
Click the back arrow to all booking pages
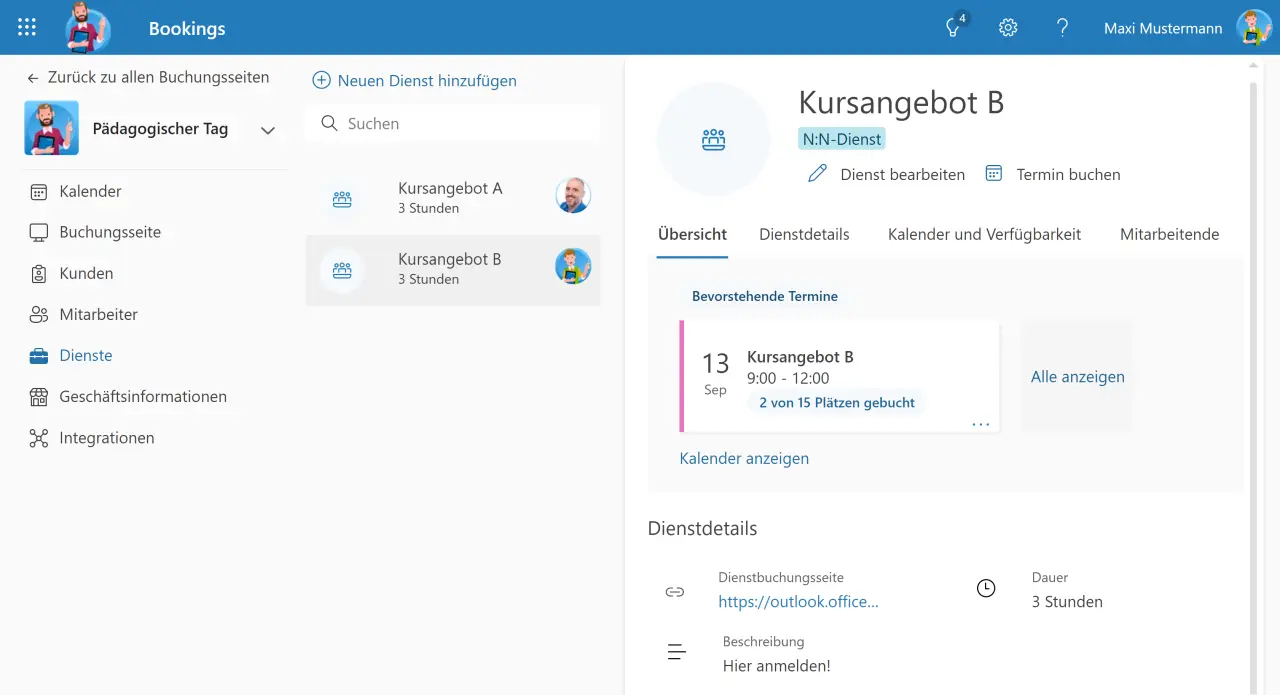(x=33, y=78)
